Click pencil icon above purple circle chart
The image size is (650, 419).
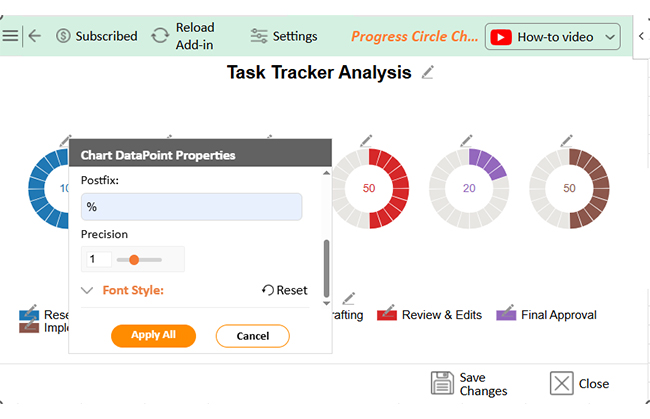click(x=466, y=140)
